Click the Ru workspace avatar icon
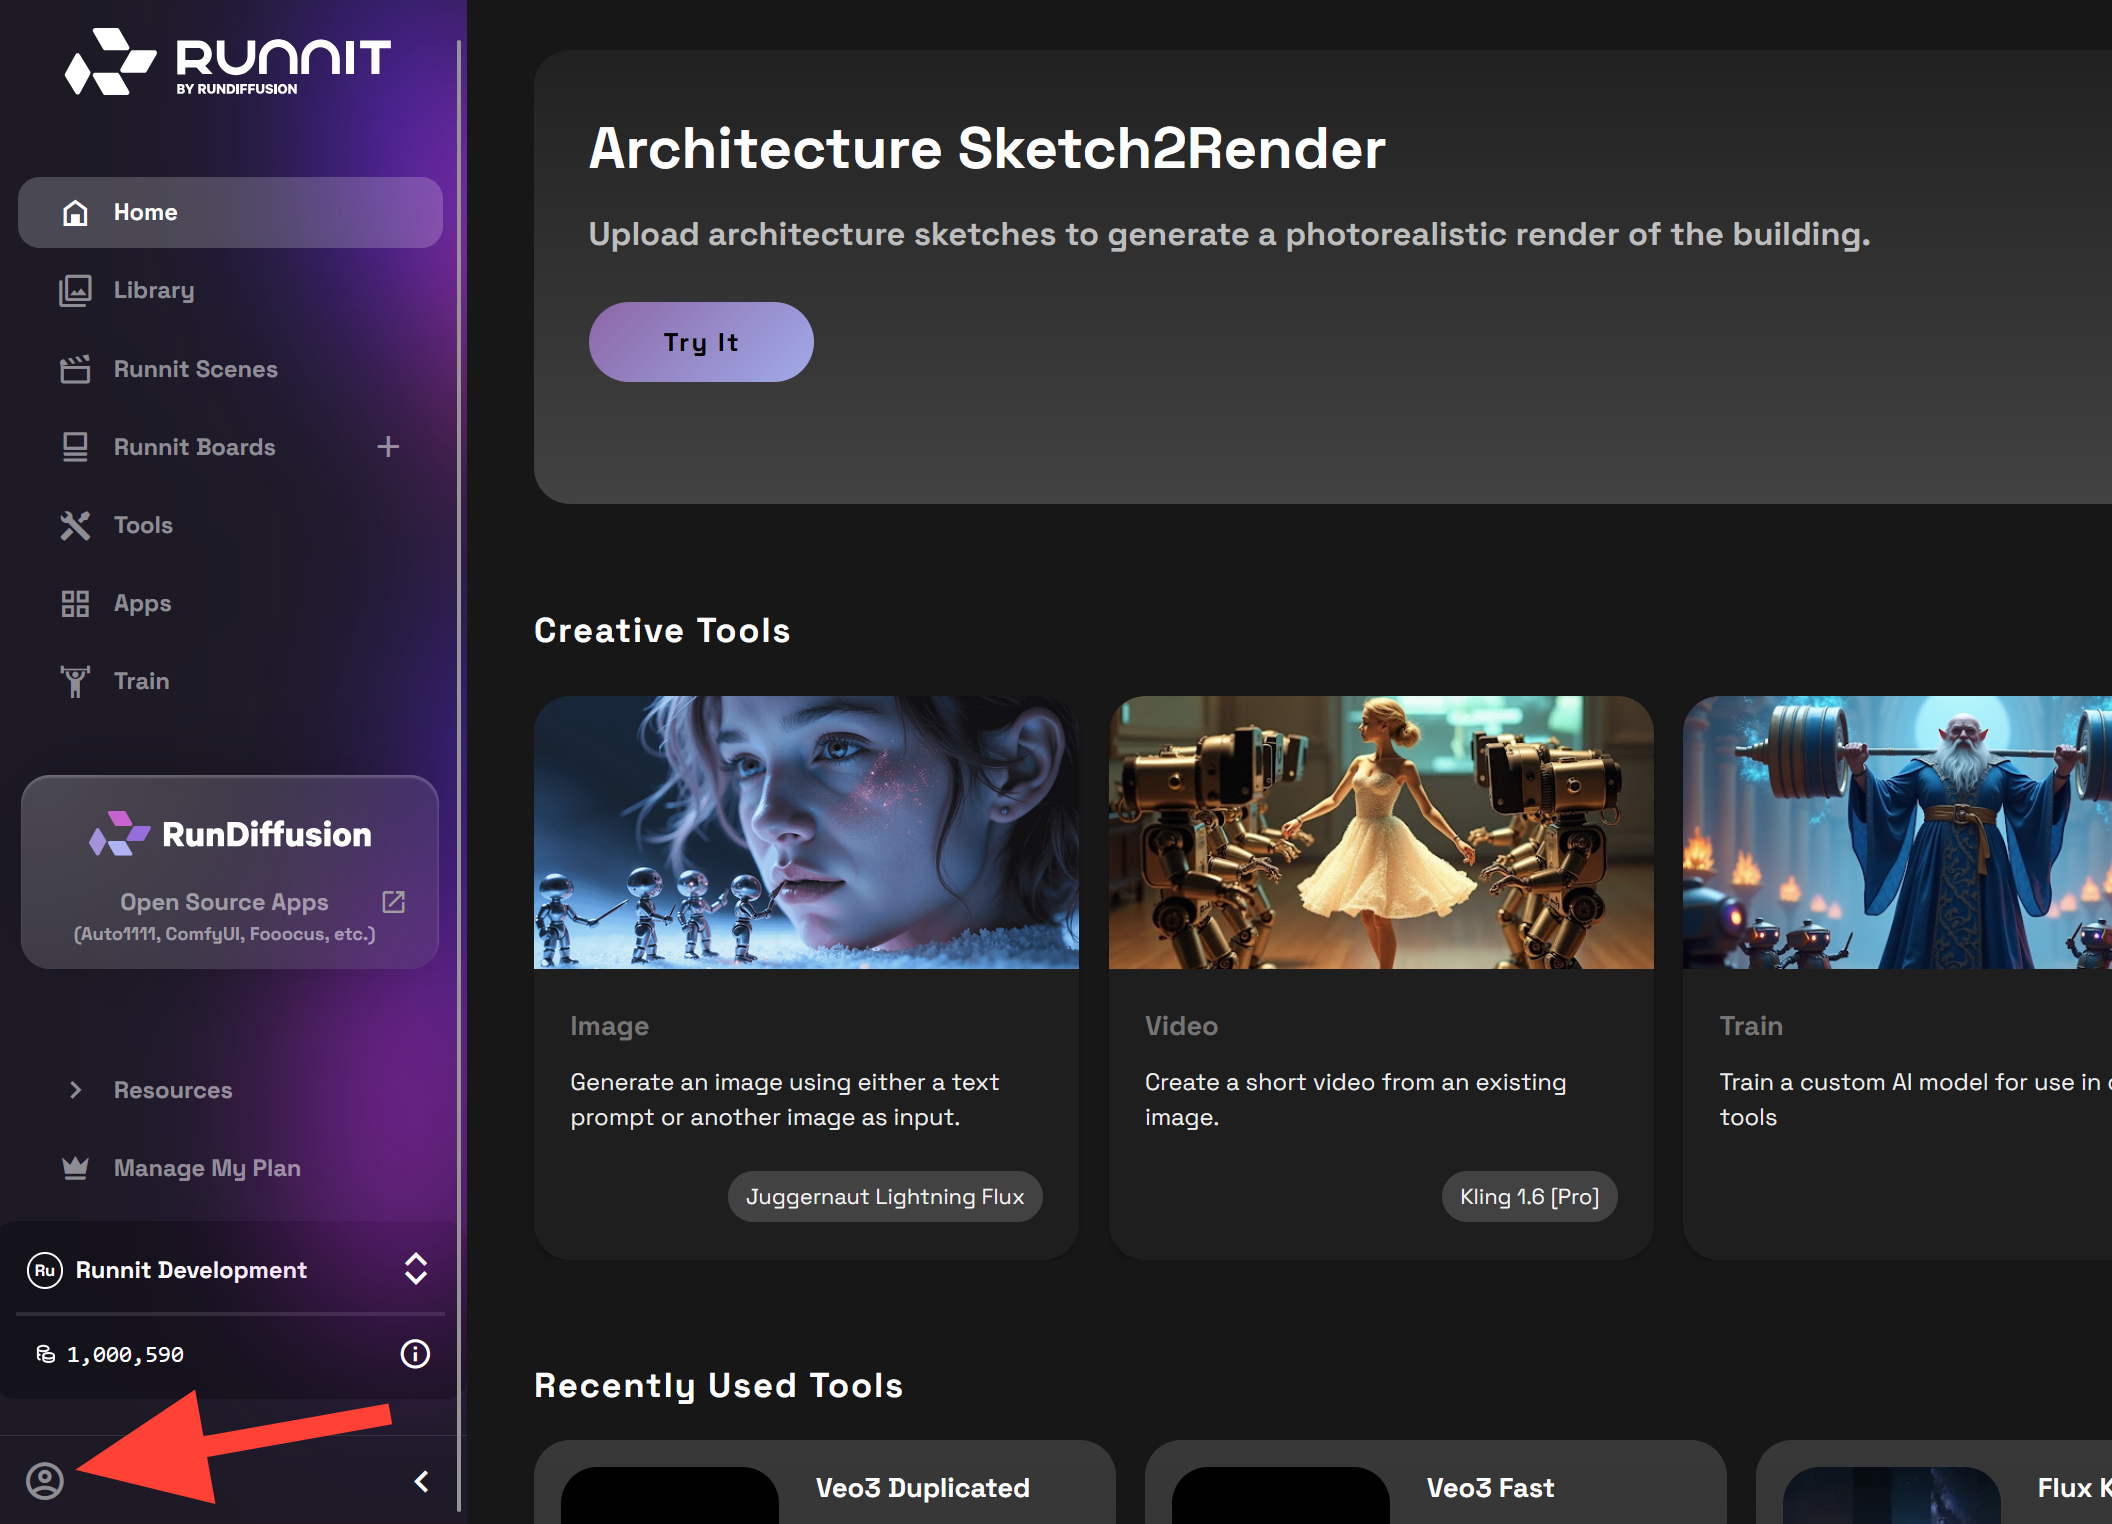This screenshot has height=1524, width=2112. click(45, 1270)
